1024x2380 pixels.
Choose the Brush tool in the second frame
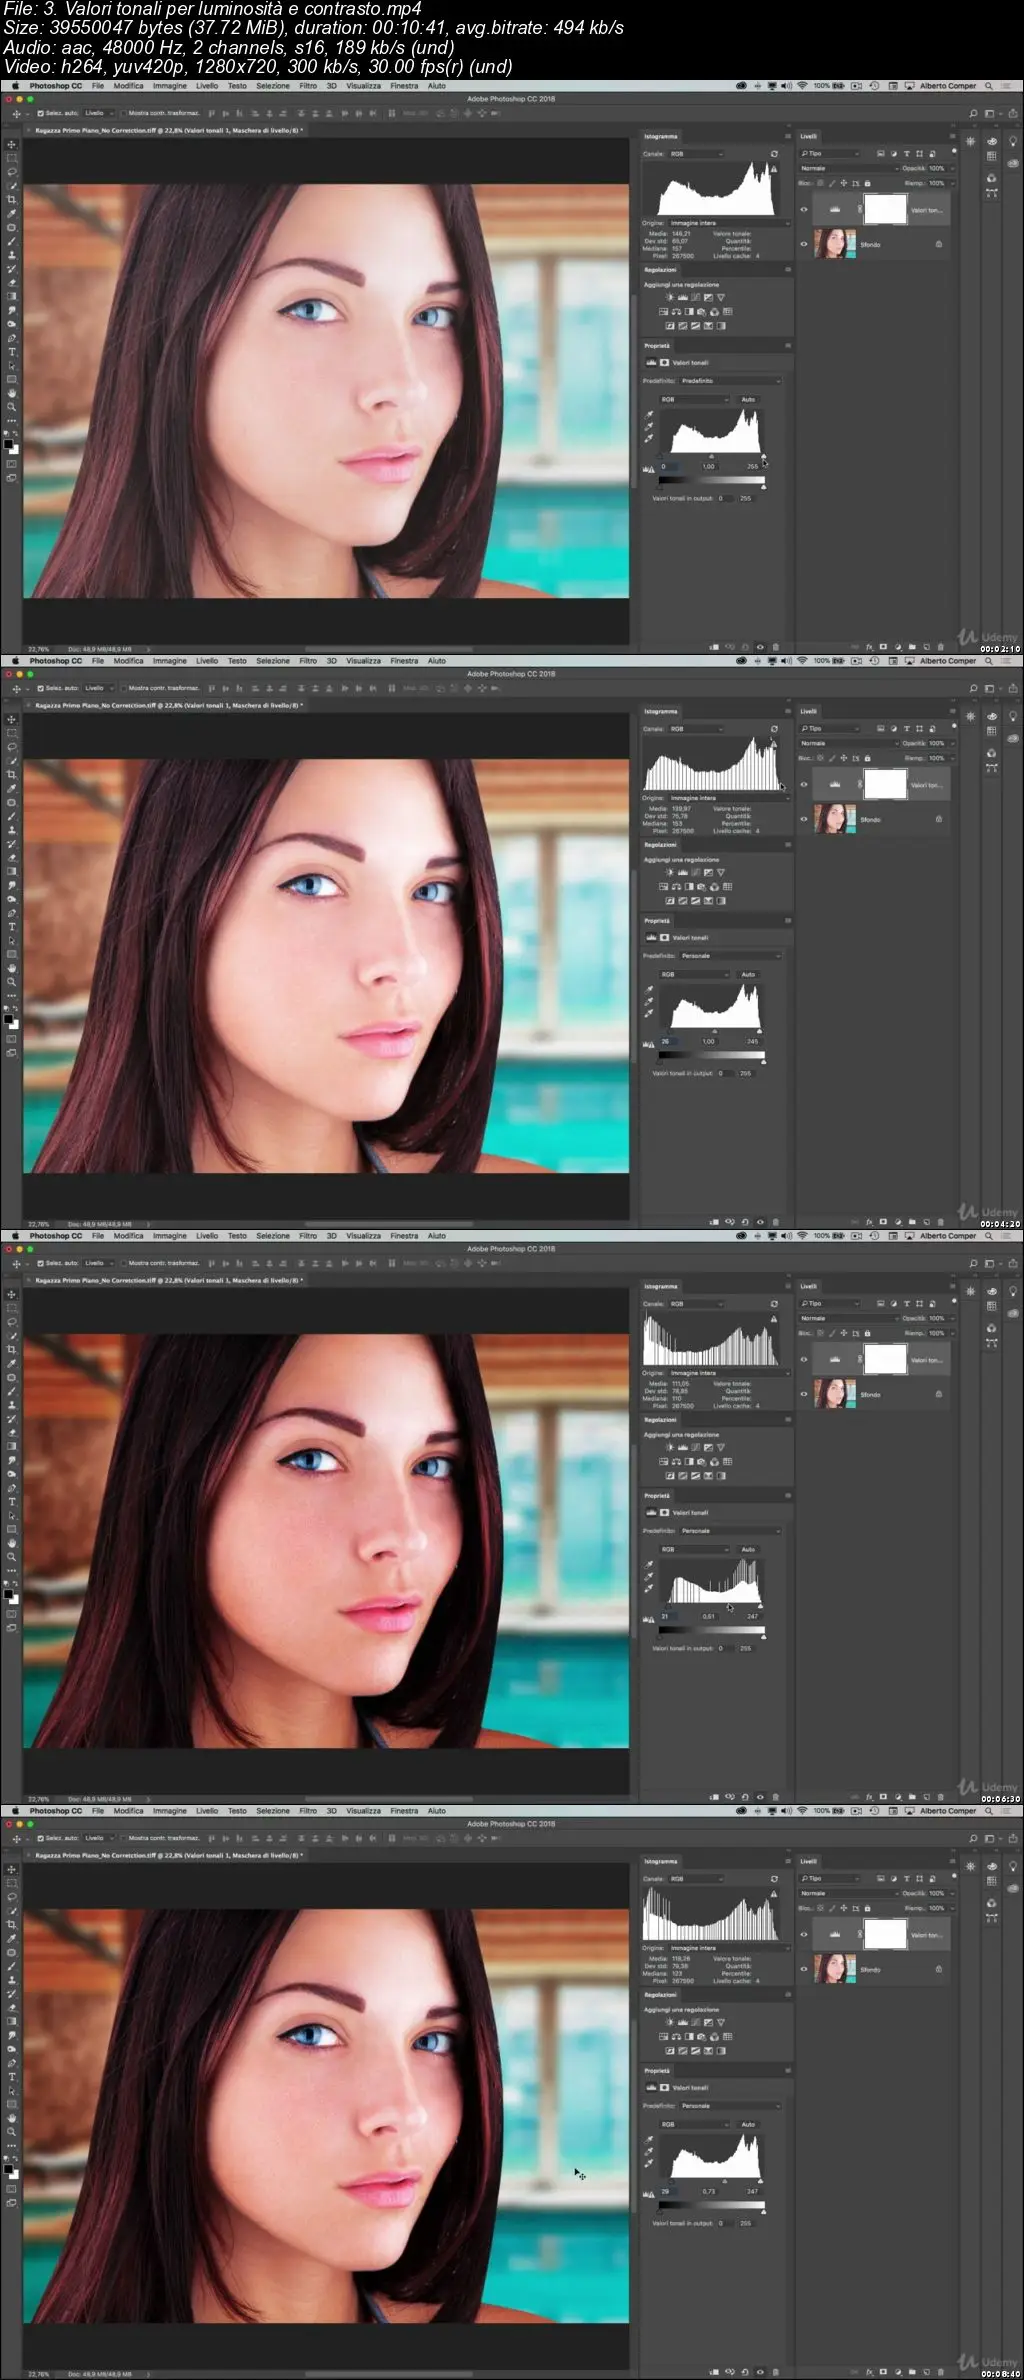(12, 816)
